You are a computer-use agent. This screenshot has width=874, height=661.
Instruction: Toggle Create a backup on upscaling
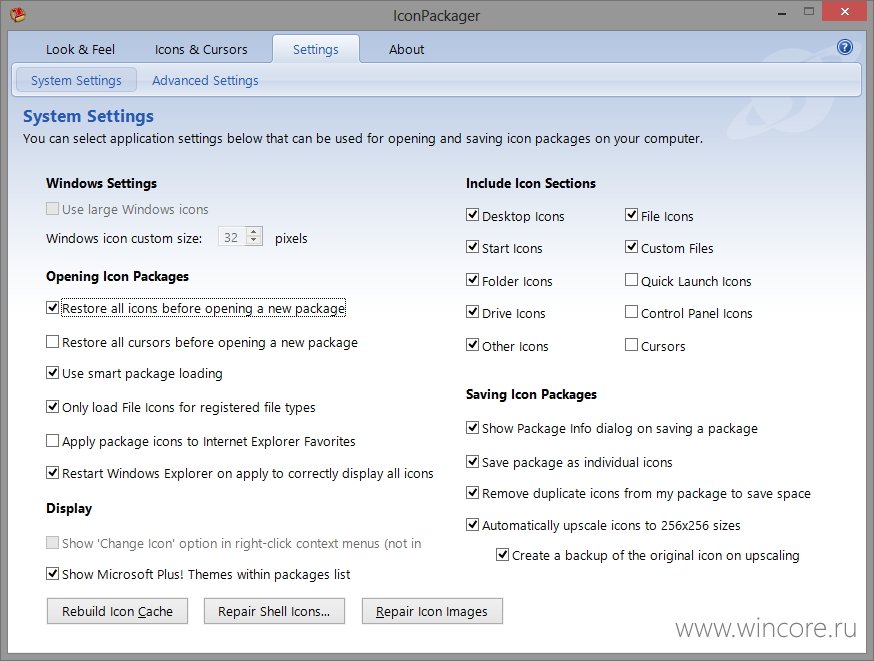click(x=502, y=555)
